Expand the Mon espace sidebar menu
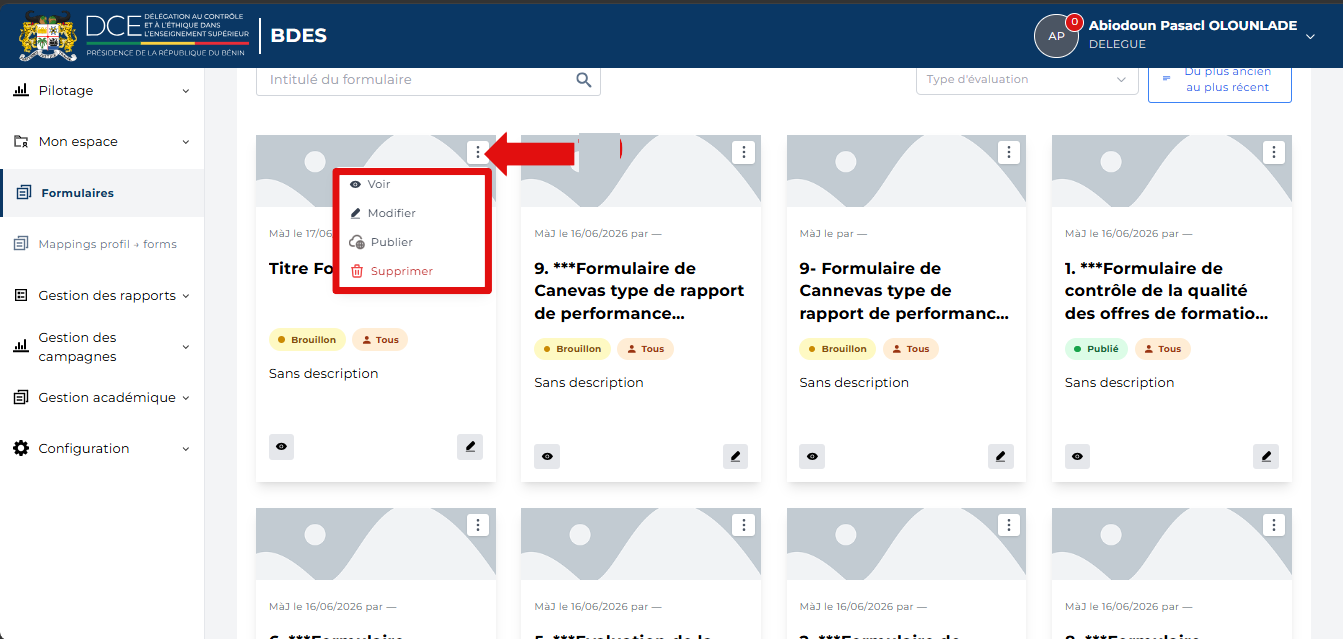The width and height of the screenshot is (1343, 639). 102,142
